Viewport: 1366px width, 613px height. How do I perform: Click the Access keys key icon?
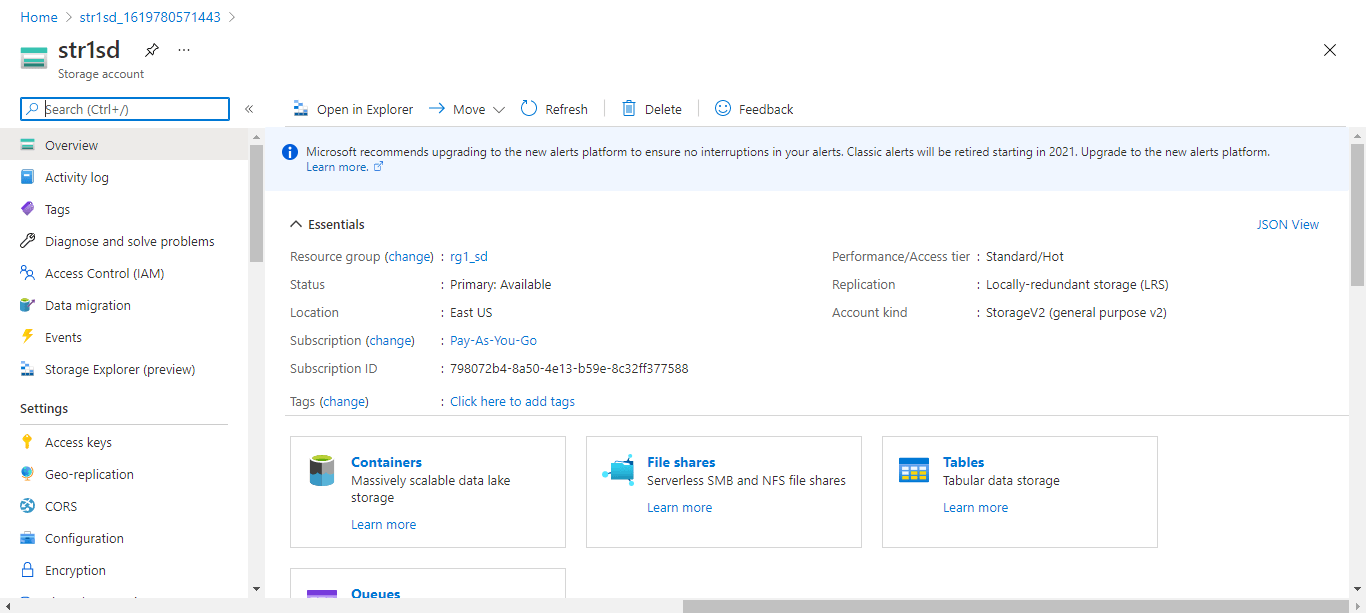click(x=28, y=442)
